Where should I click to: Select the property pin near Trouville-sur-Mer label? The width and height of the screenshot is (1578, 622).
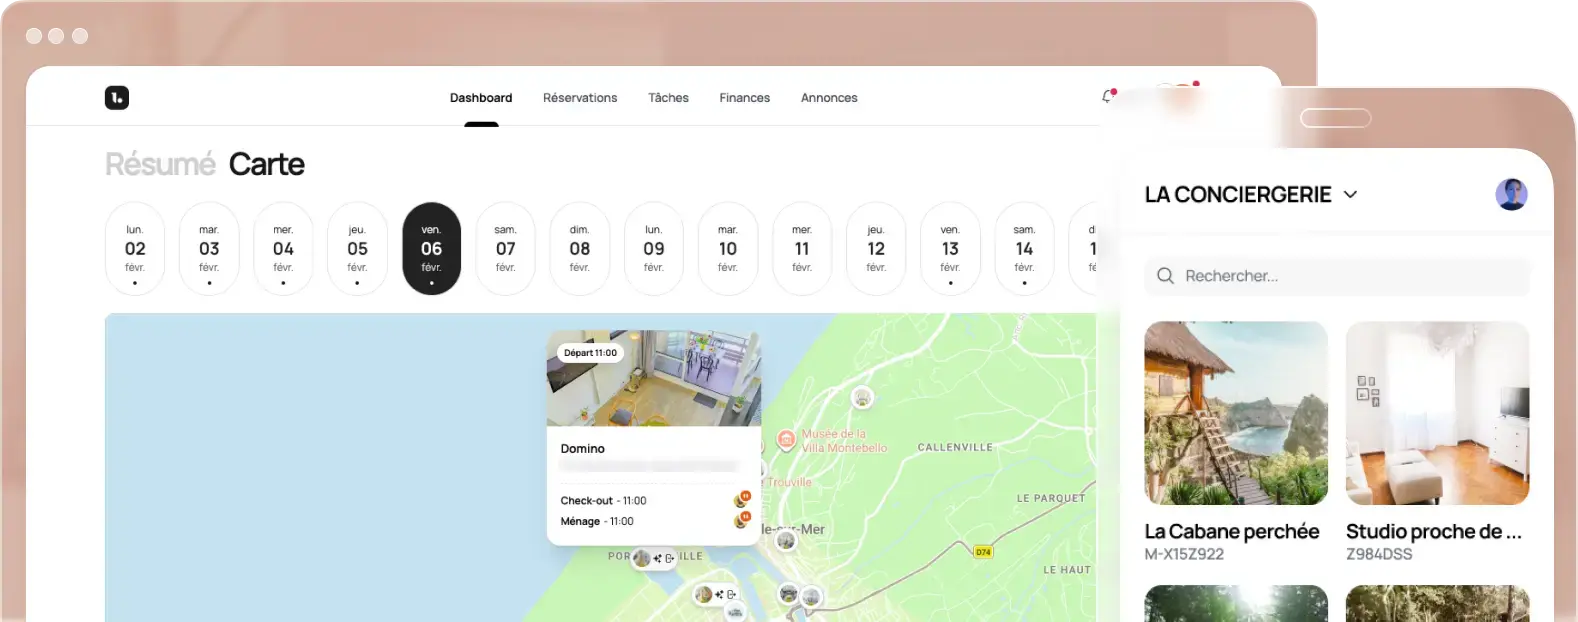[786, 541]
